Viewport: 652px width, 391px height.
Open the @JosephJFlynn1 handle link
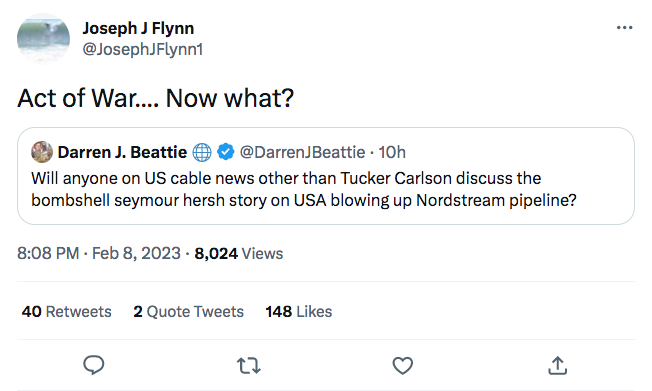(x=143, y=49)
